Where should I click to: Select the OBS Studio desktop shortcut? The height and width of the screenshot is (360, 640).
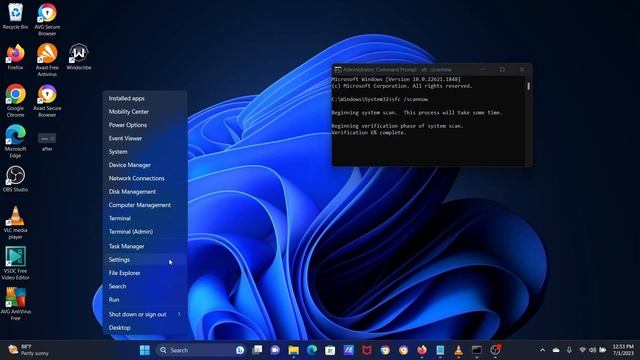point(16,179)
